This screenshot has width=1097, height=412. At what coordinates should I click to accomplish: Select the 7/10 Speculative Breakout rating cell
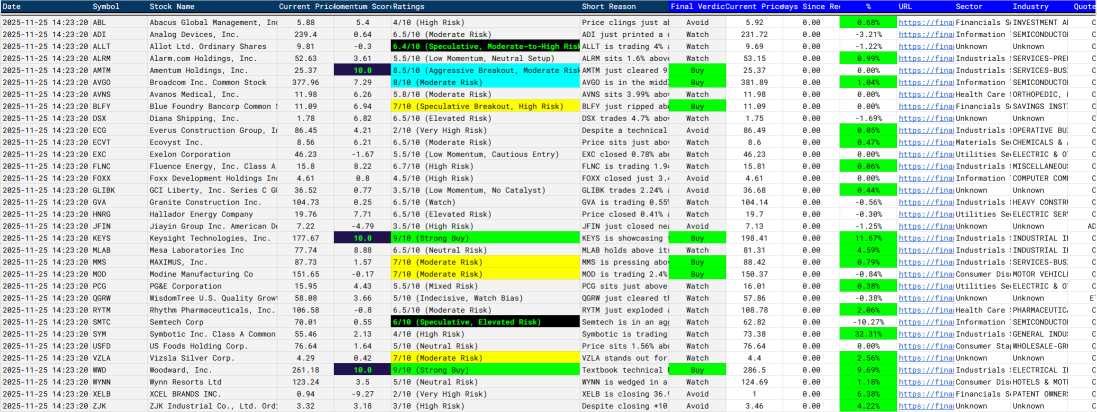(x=486, y=106)
